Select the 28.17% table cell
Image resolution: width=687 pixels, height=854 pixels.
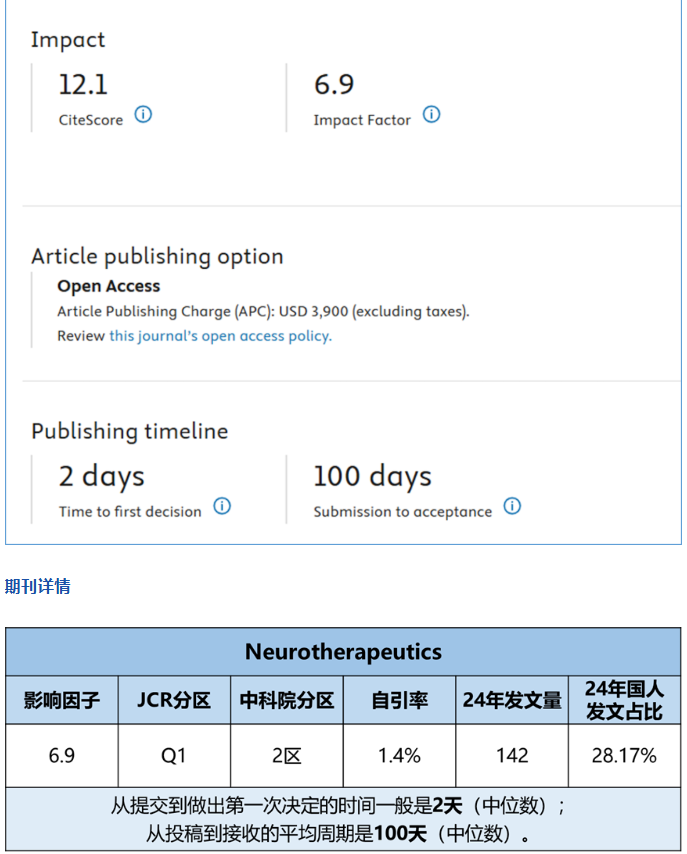coord(624,756)
